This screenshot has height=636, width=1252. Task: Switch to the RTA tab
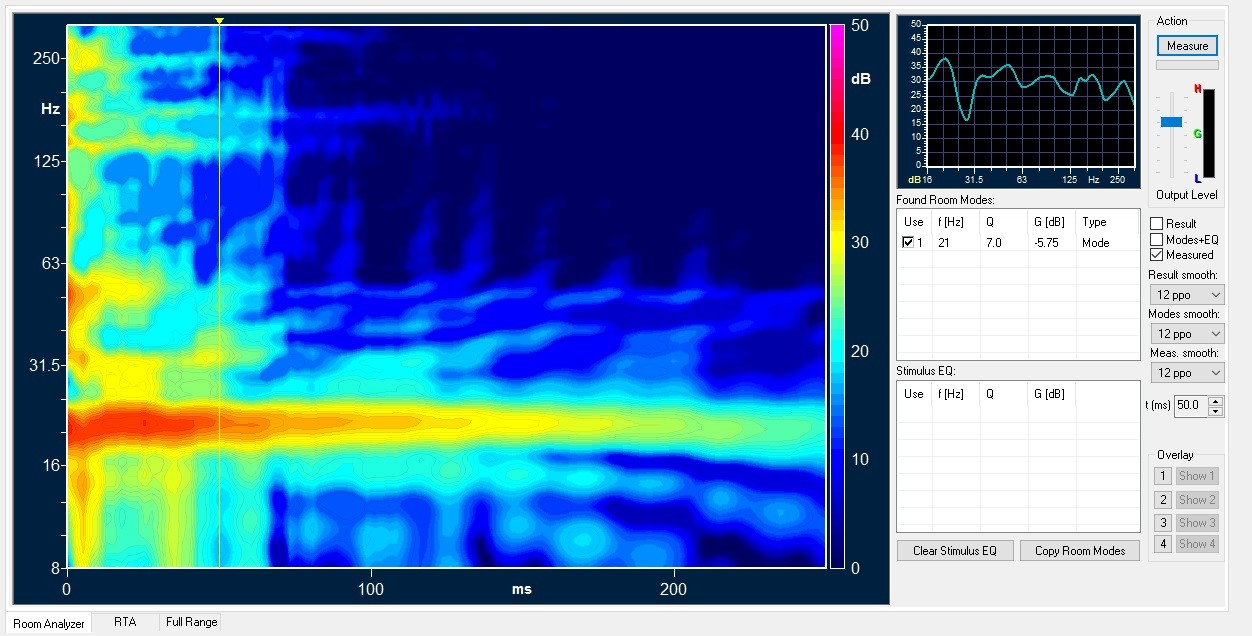coord(125,622)
